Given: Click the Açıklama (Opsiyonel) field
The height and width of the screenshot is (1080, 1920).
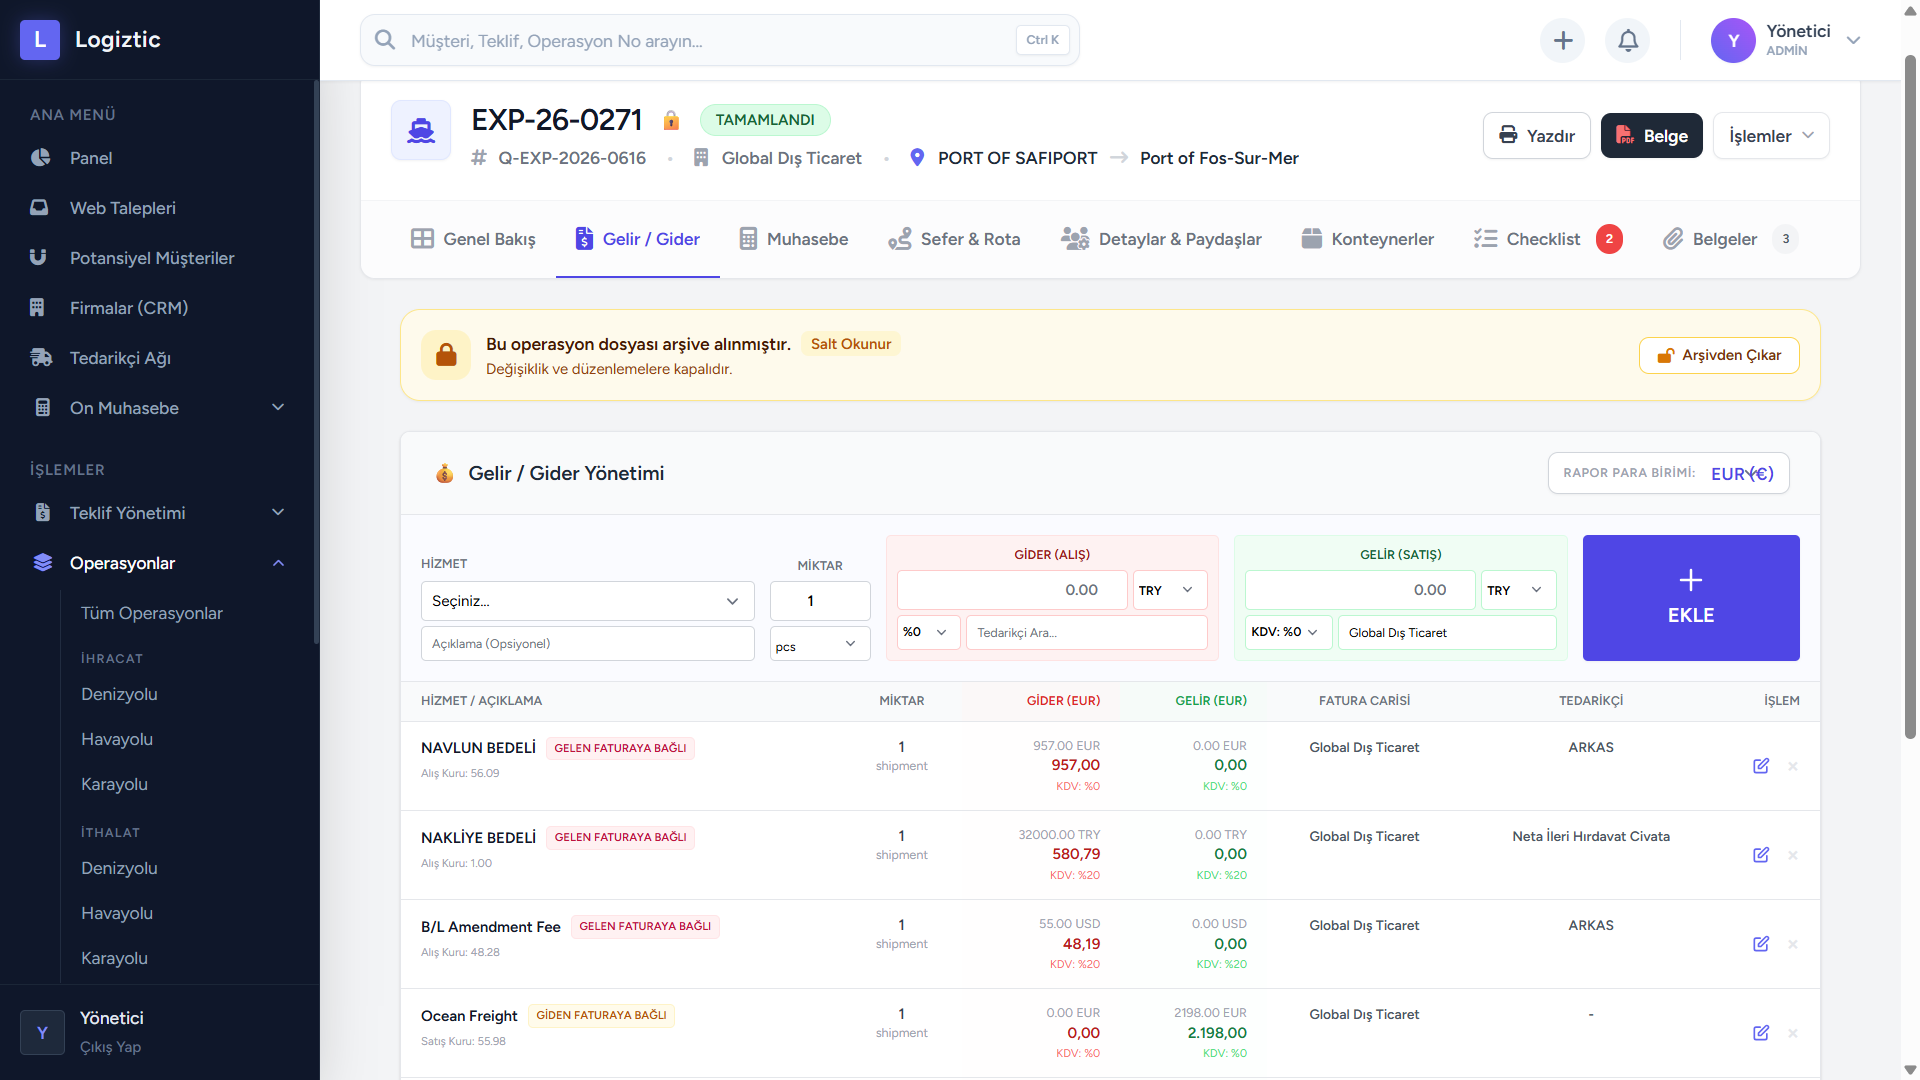Looking at the screenshot, I should tap(588, 644).
